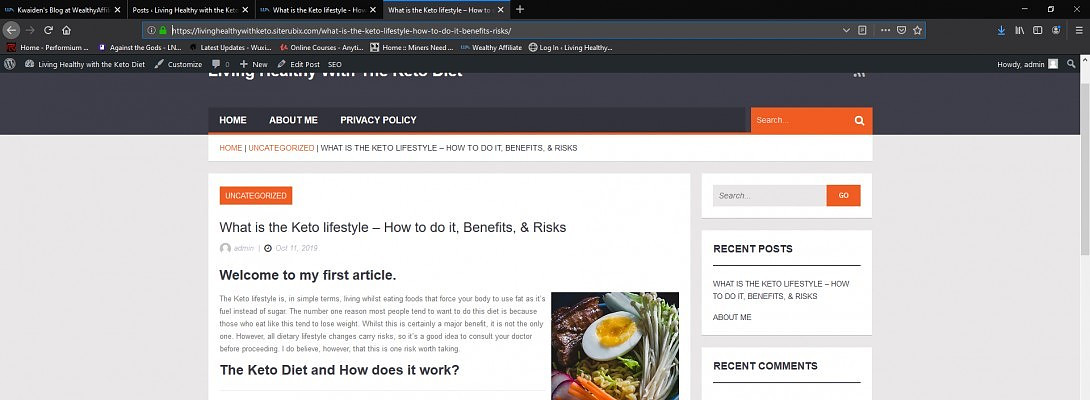Image resolution: width=1090 pixels, height=400 pixels.
Task: Close the Kwaiden's Blog tab
Action: pos(117,10)
